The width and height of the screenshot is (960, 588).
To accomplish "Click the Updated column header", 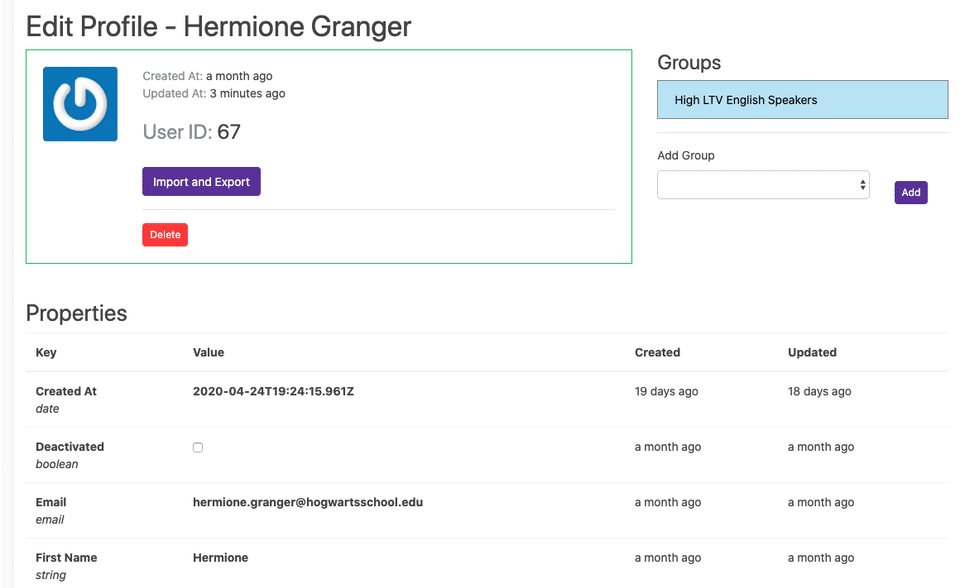I will 812,352.
